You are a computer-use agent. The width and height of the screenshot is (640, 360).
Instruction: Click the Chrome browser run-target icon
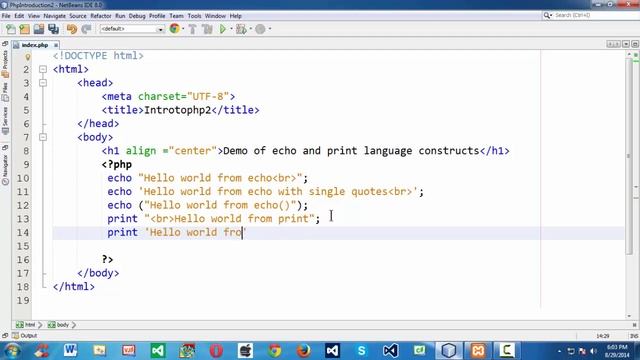(x=174, y=29)
